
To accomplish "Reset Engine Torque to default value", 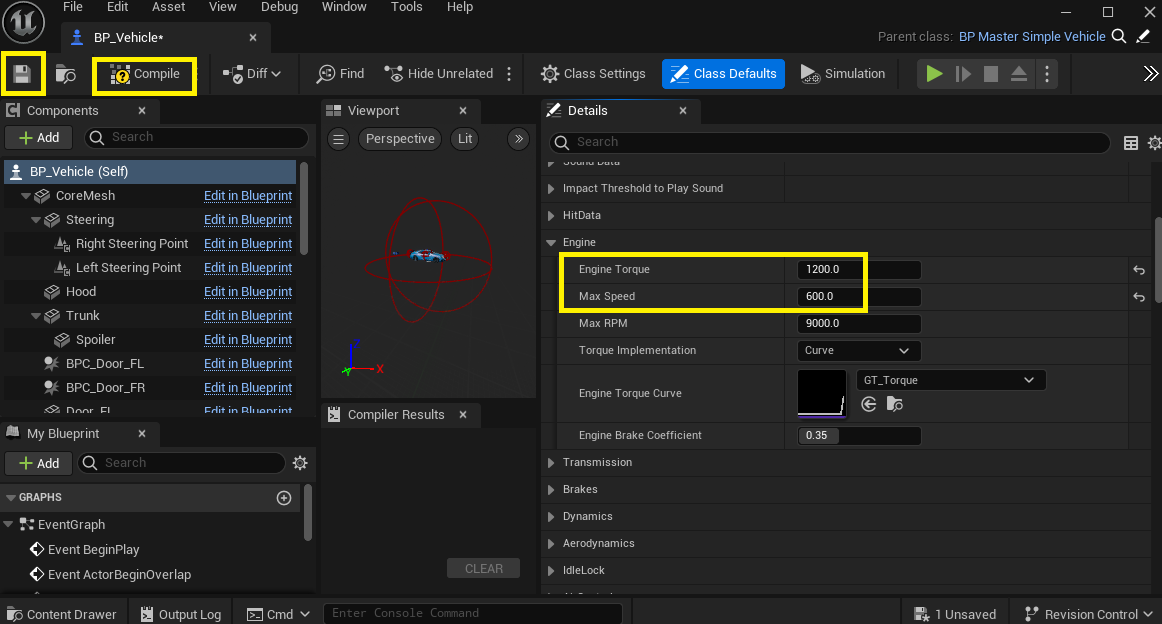I will pyautogui.click(x=1138, y=270).
